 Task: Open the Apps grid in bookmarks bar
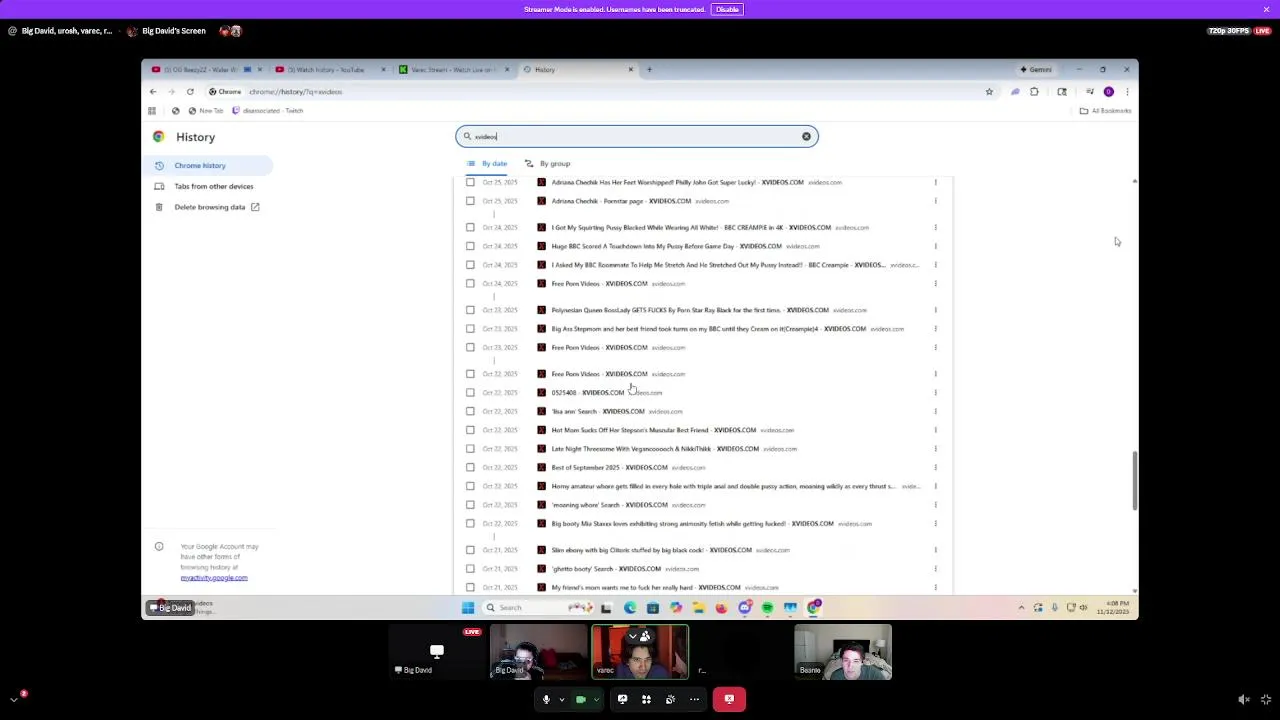(152, 111)
